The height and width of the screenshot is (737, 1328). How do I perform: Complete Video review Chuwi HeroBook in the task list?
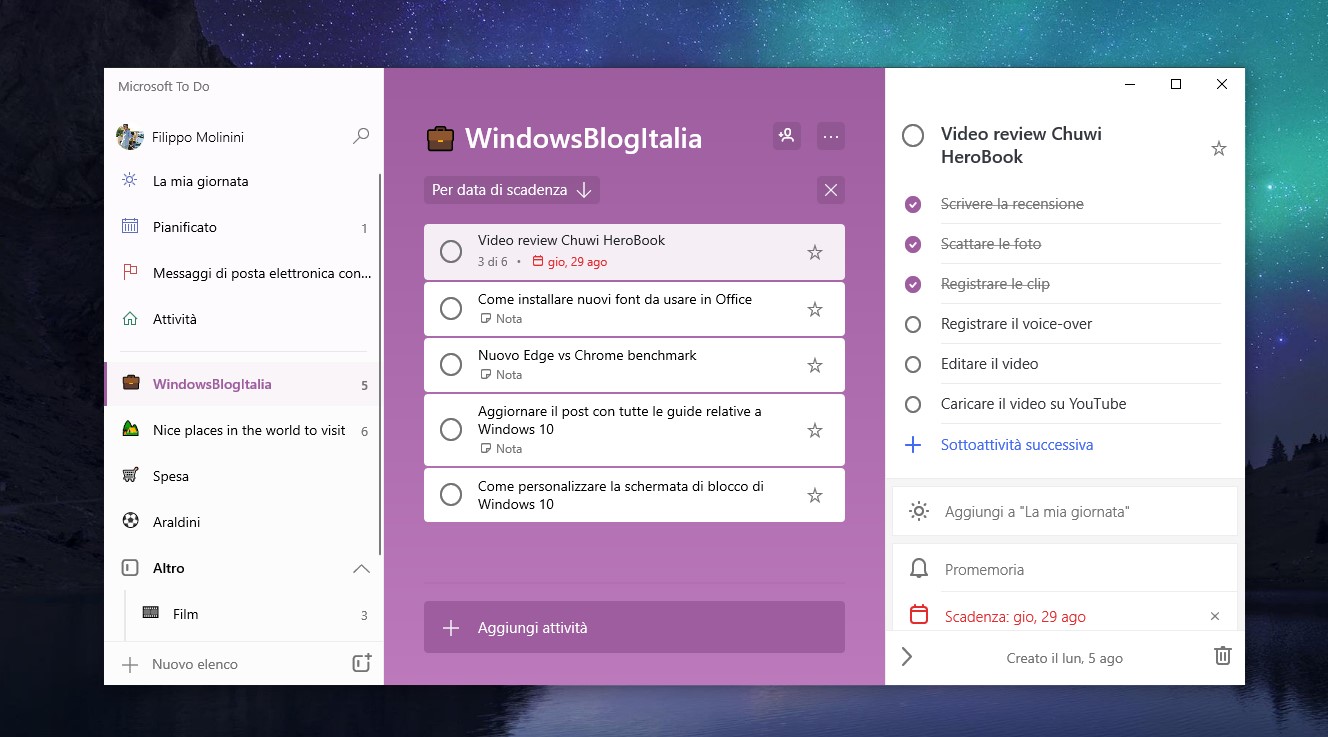(451, 252)
